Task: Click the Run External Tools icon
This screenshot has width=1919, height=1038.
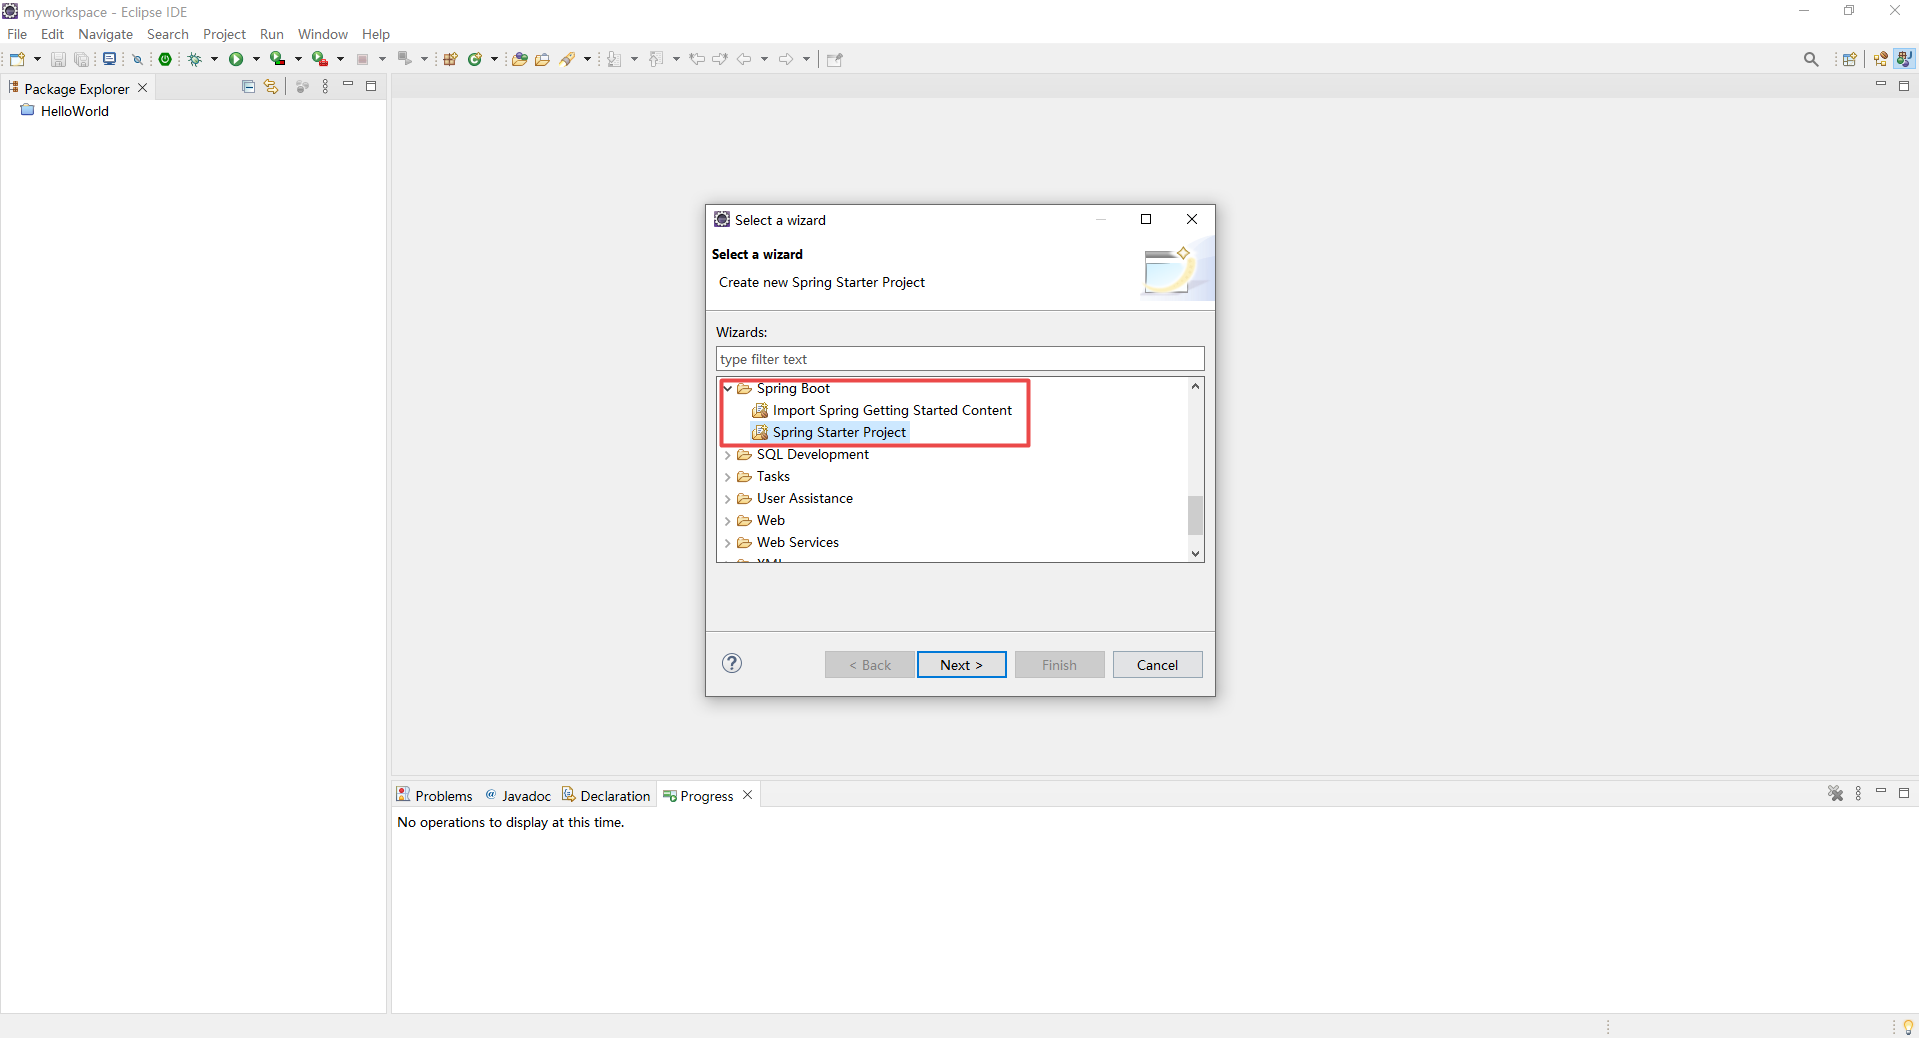Action: tap(320, 59)
